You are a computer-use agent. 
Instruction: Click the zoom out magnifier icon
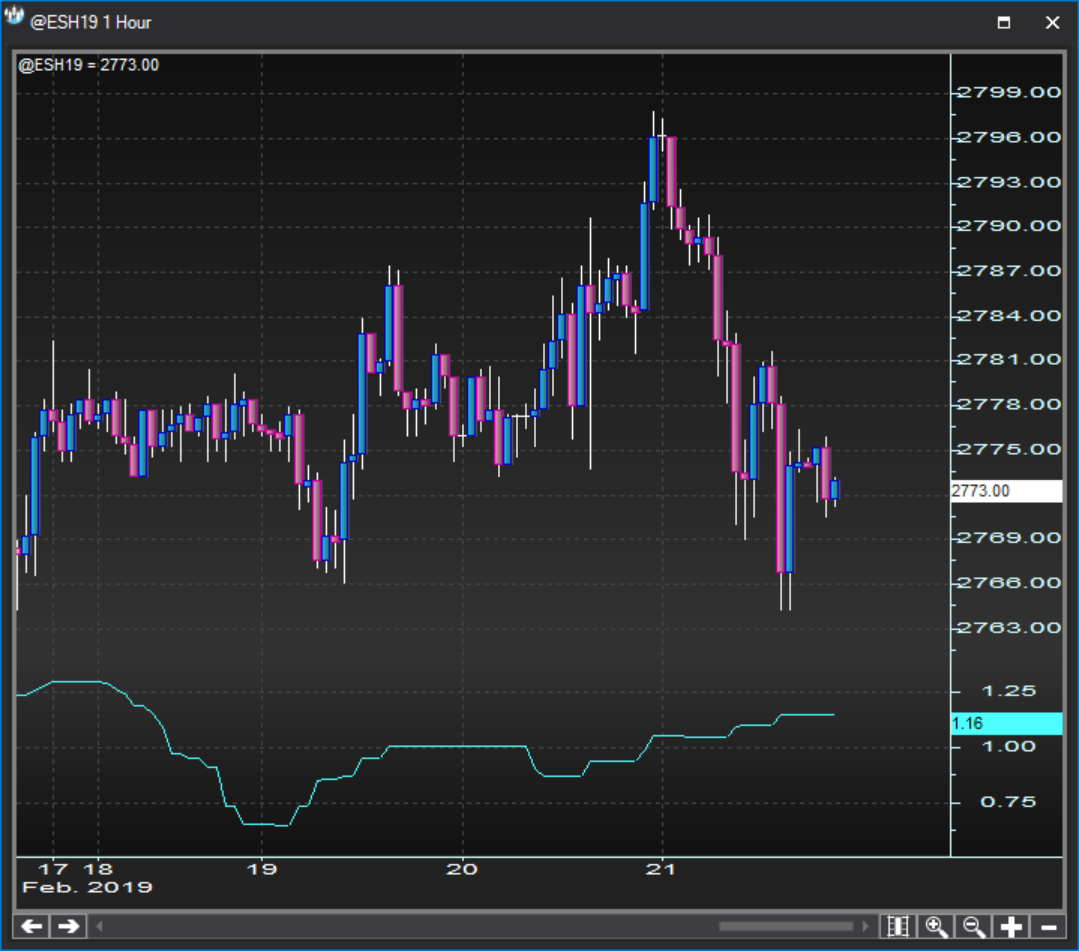[x=973, y=926]
